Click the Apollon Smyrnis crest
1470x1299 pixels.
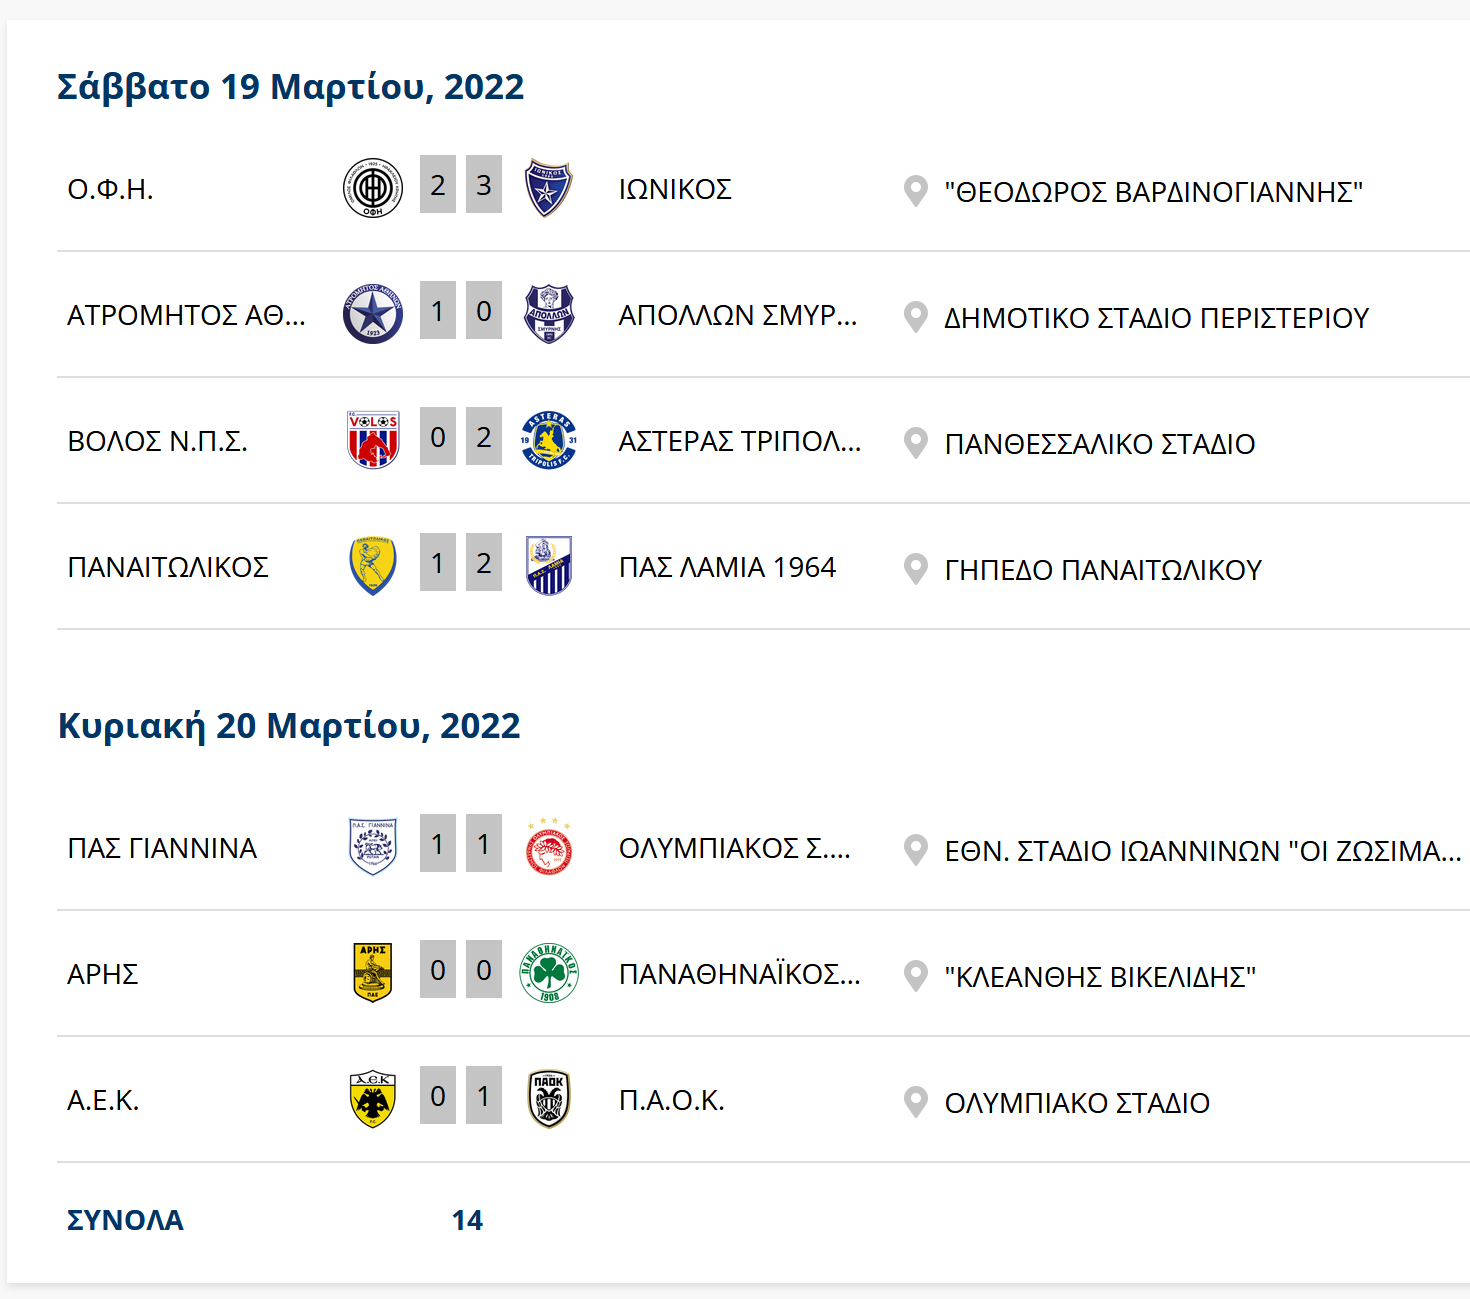point(548,314)
